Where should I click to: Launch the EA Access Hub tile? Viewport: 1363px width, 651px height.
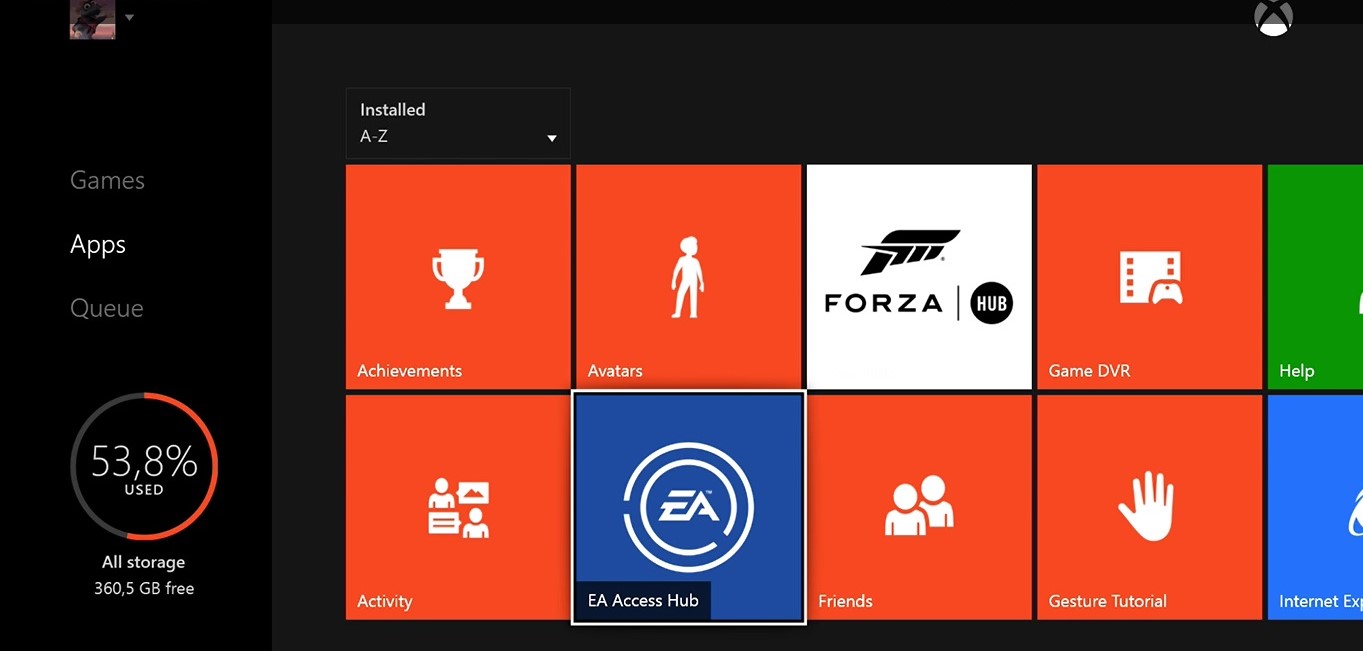(688, 507)
